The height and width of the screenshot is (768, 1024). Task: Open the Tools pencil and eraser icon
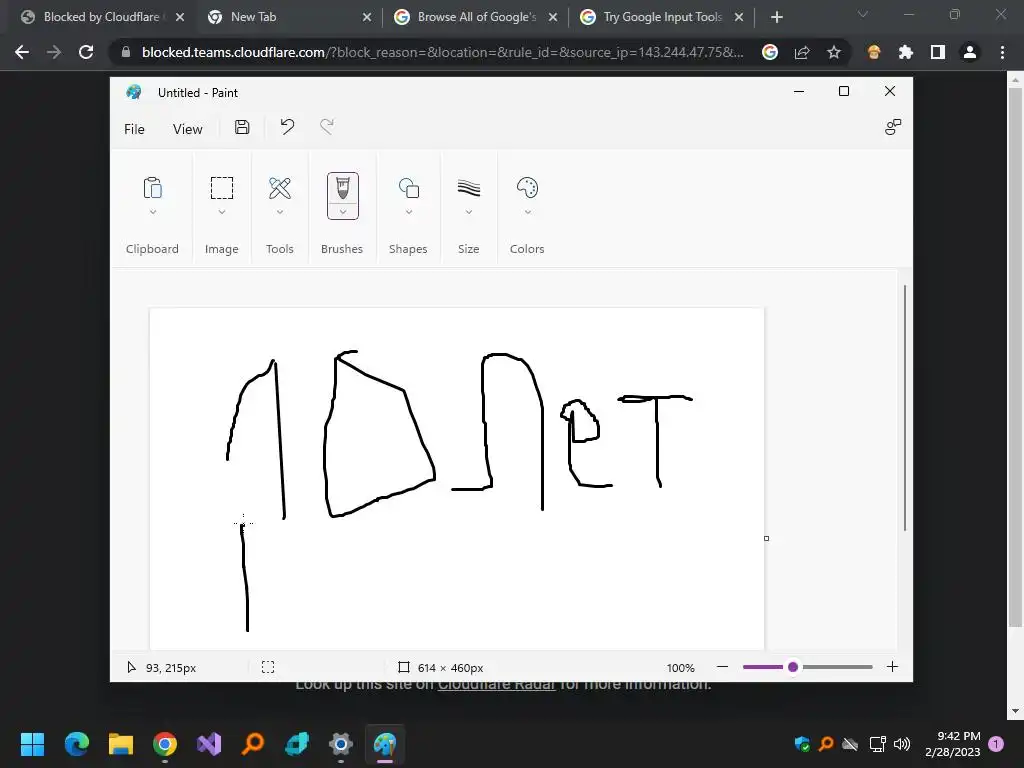click(x=280, y=188)
